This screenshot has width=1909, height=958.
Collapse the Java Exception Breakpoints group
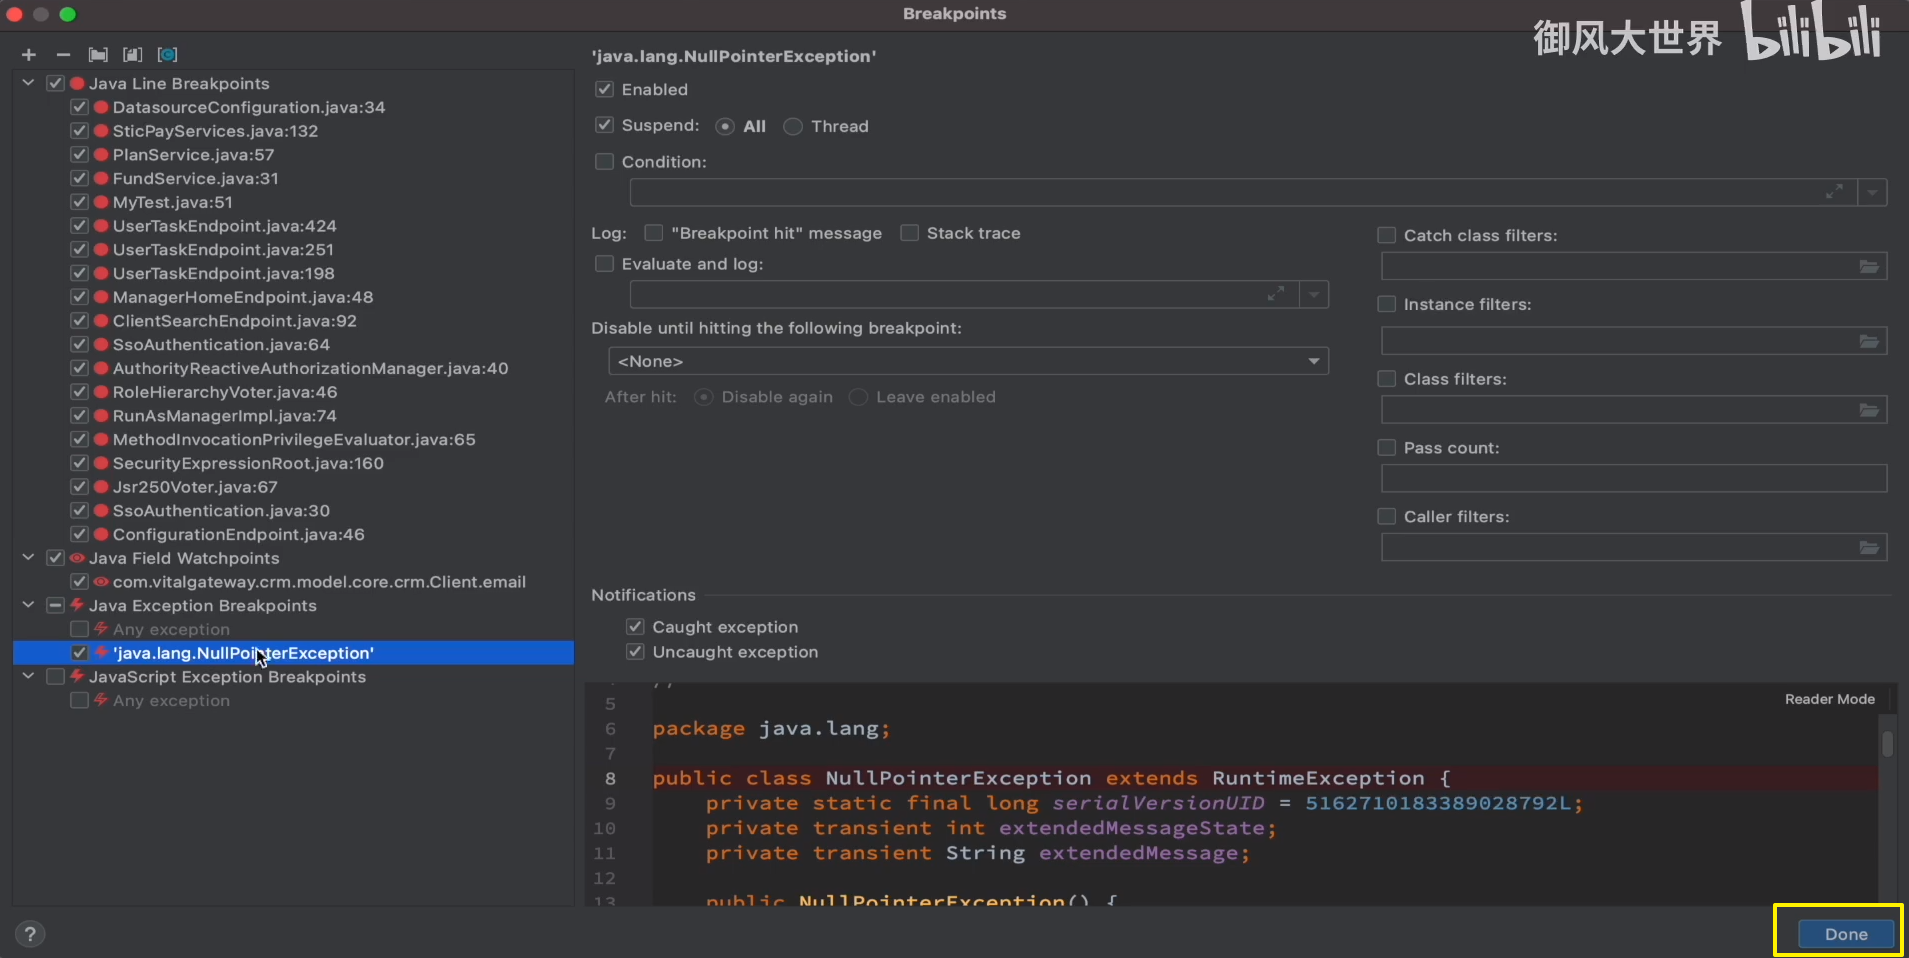point(28,605)
